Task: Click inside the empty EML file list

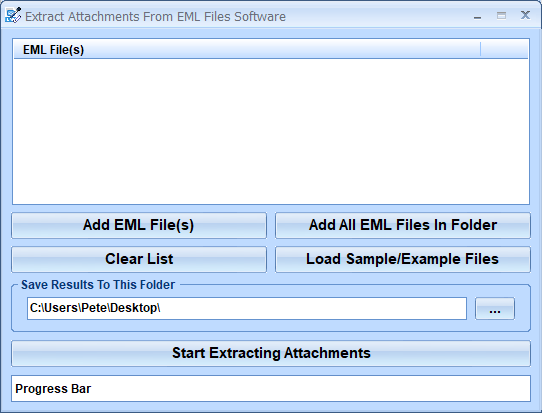Action: coord(271,131)
